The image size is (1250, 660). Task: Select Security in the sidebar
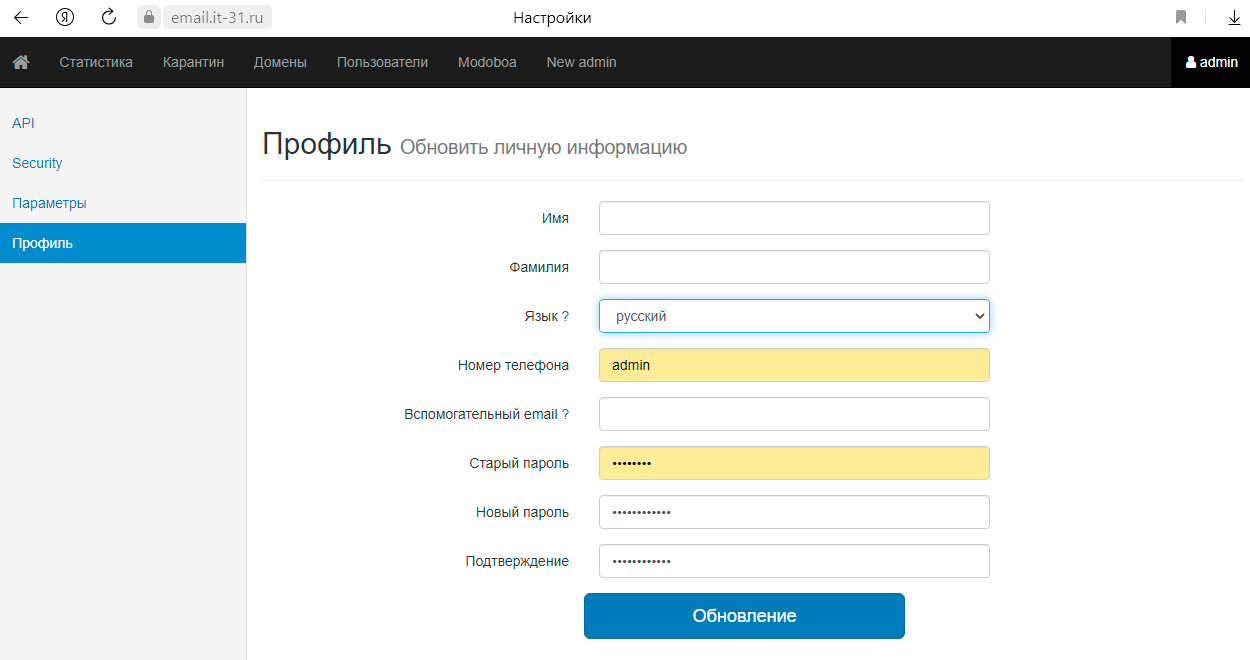37,163
